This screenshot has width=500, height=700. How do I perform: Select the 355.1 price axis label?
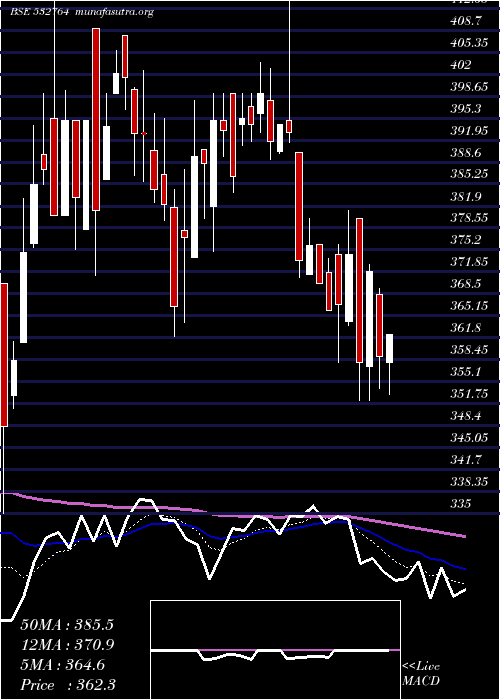(x=467, y=371)
